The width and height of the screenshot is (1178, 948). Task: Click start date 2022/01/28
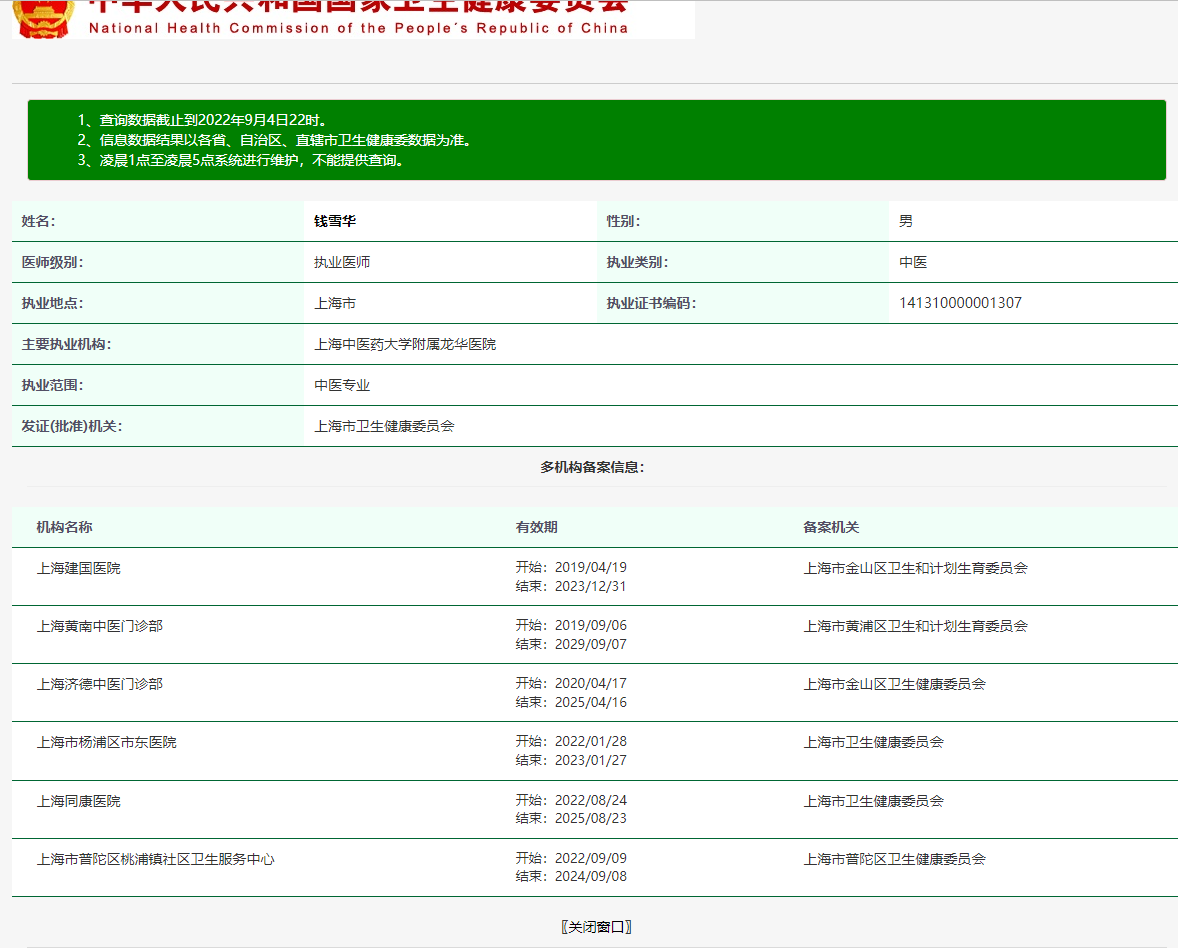pyautogui.click(x=591, y=741)
